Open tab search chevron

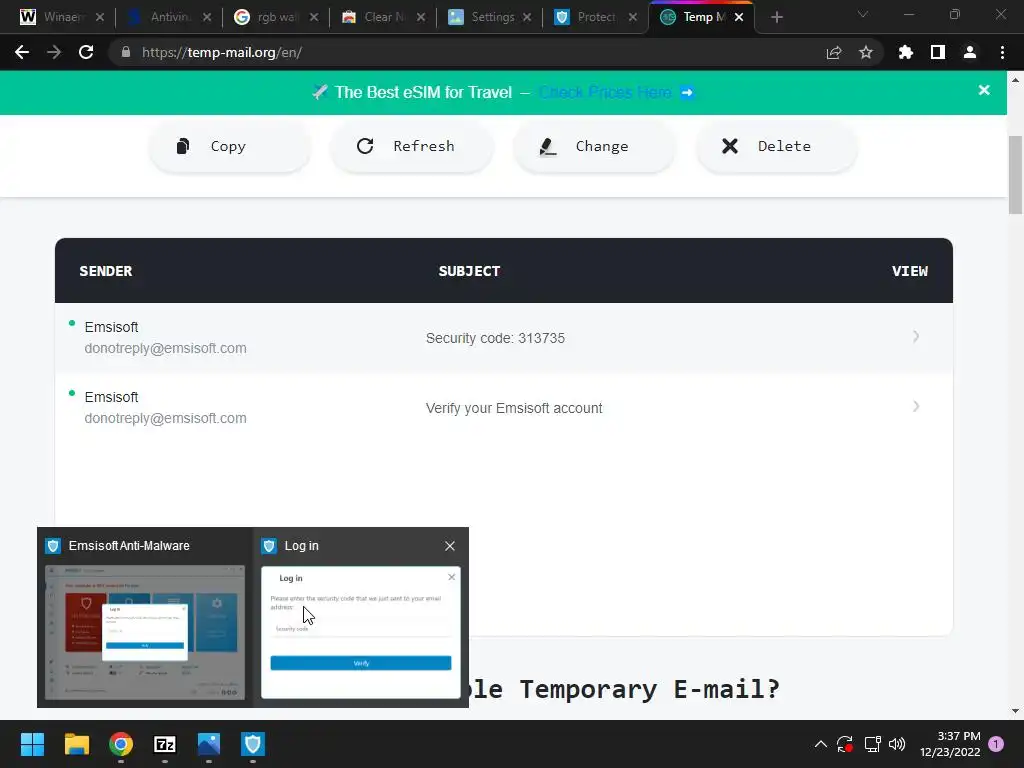tap(863, 14)
